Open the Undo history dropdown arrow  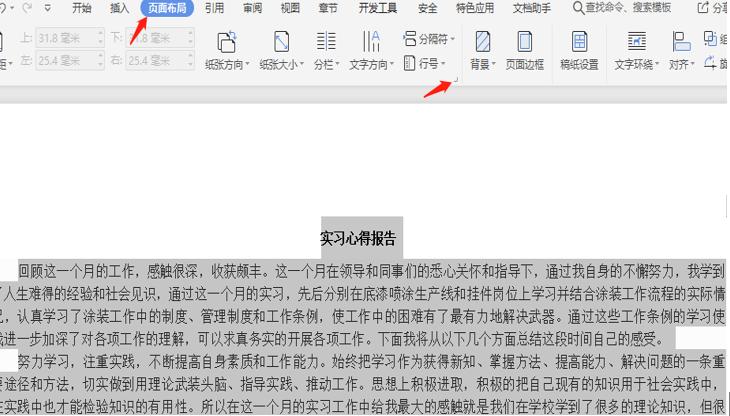(11, 8)
